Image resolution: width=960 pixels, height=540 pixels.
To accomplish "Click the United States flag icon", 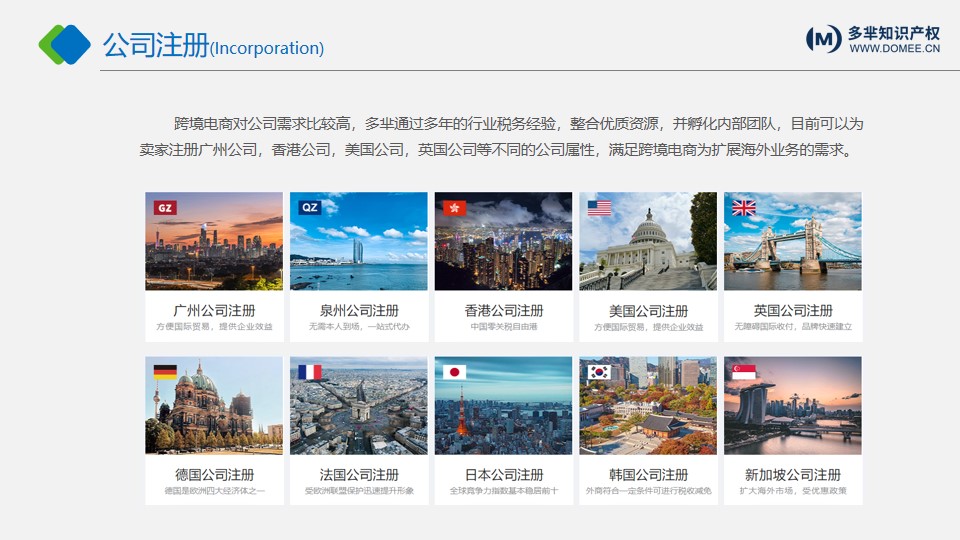I will tap(599, 208).
